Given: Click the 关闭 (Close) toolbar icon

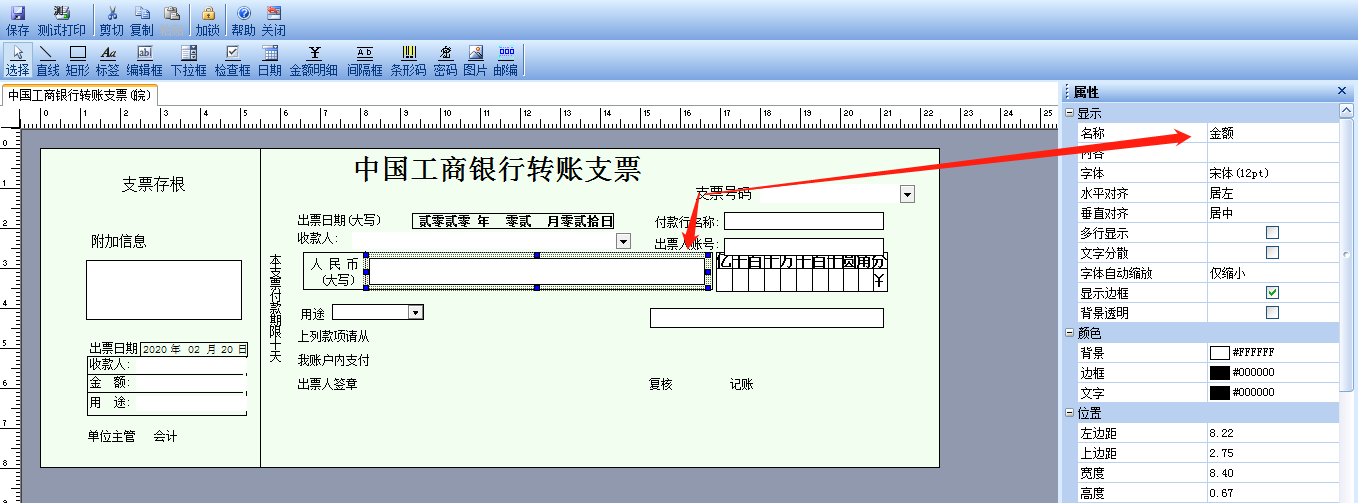Looking at the screenshot, I should (x=273, y=13).
